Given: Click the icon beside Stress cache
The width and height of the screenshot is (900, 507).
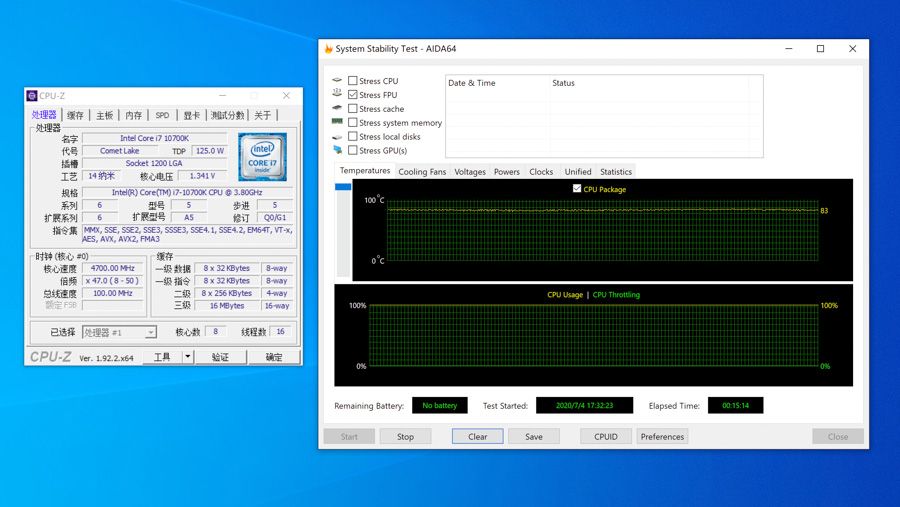Looking at the screenshot, I should click(x=337, y=109).
